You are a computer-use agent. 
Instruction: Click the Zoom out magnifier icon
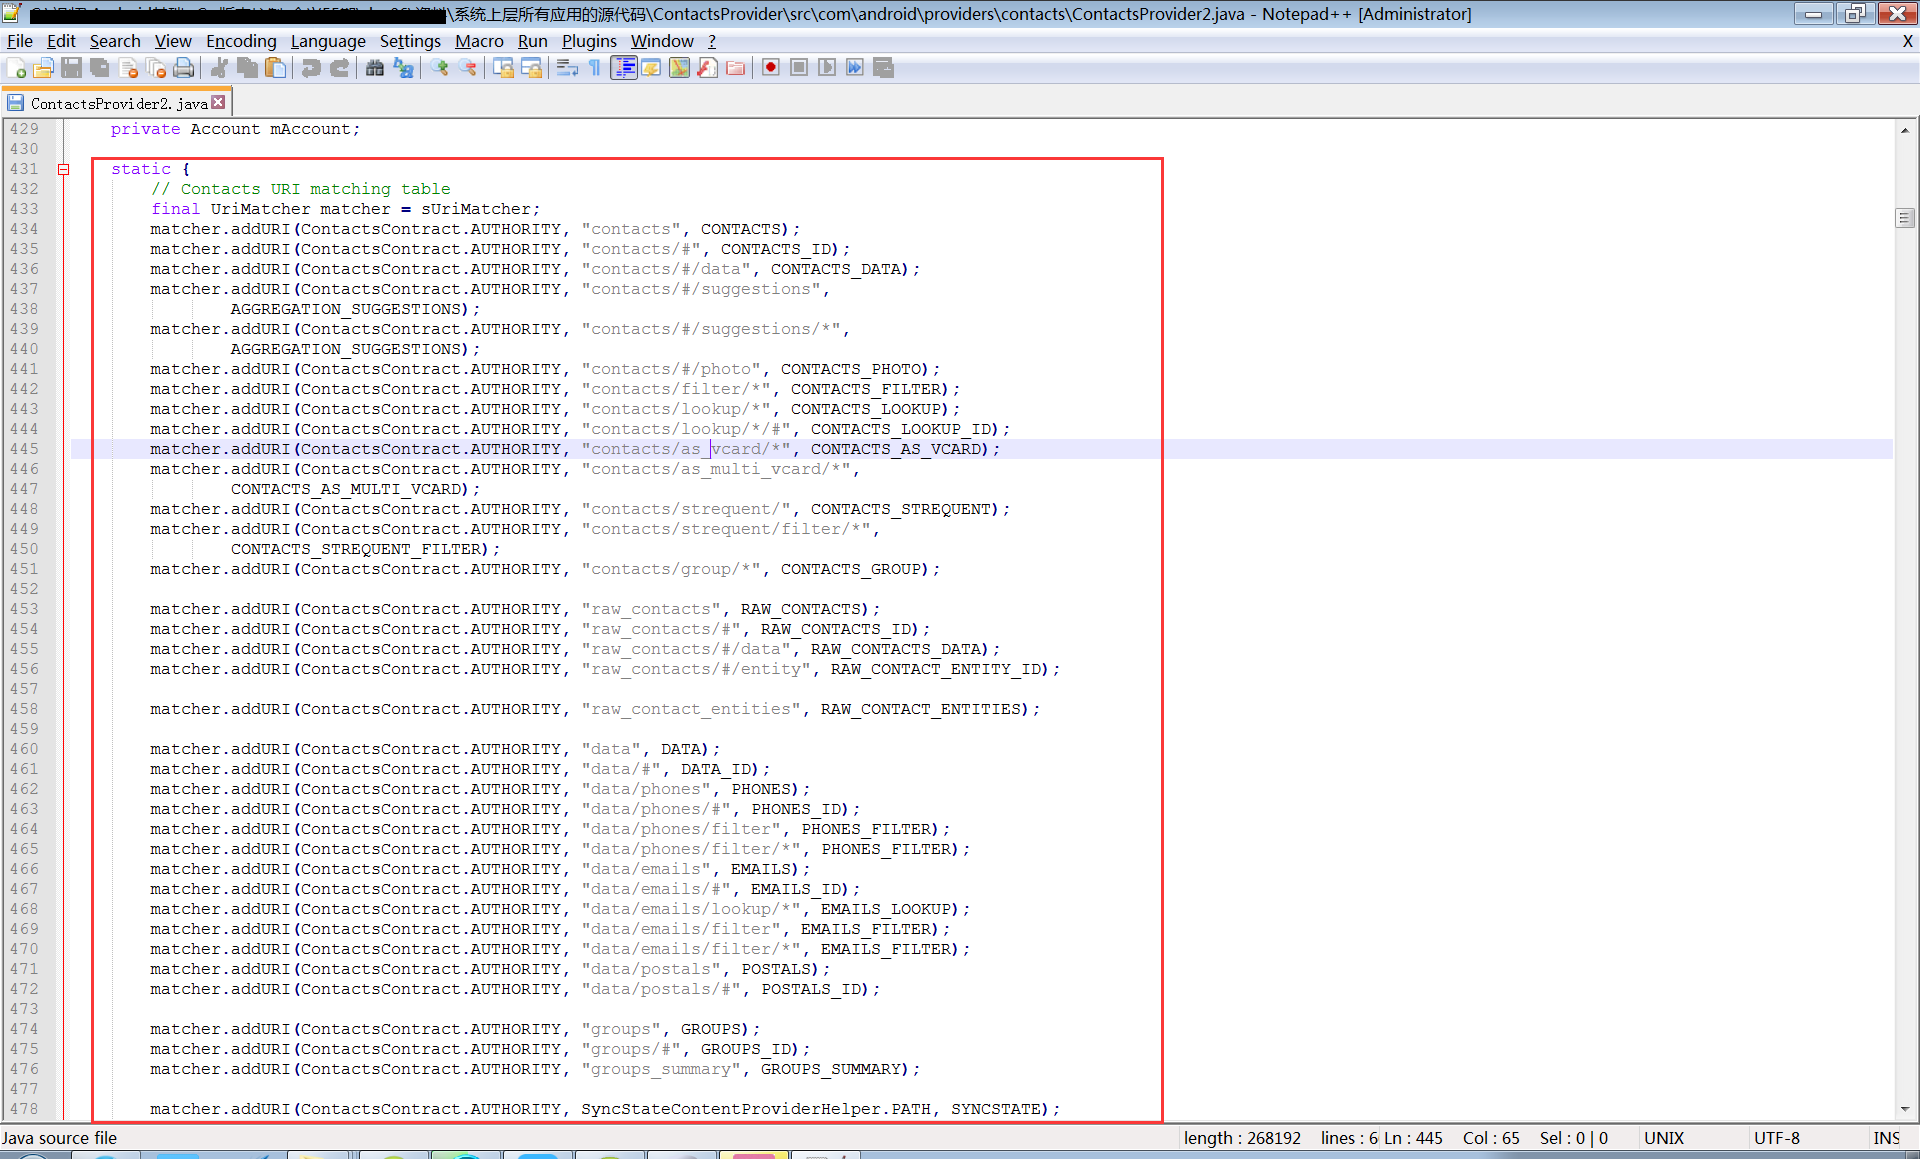tap(468, 68)
